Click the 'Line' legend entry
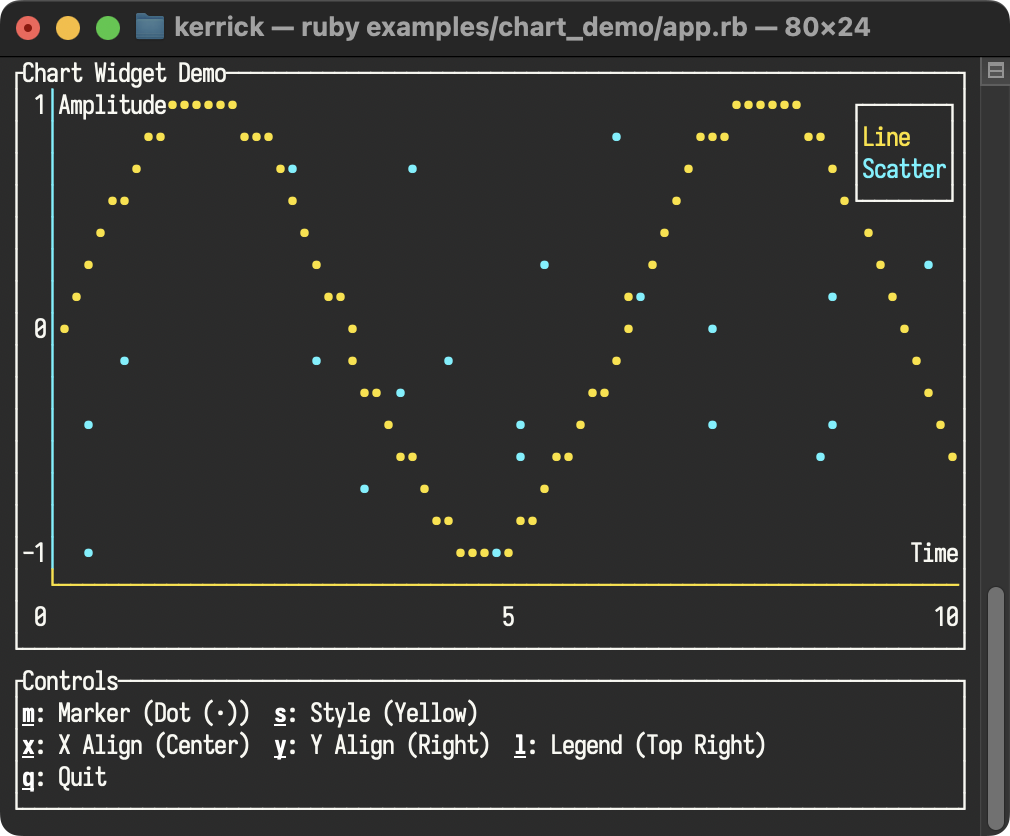The image size is (1010, 836). pos(886,137)
